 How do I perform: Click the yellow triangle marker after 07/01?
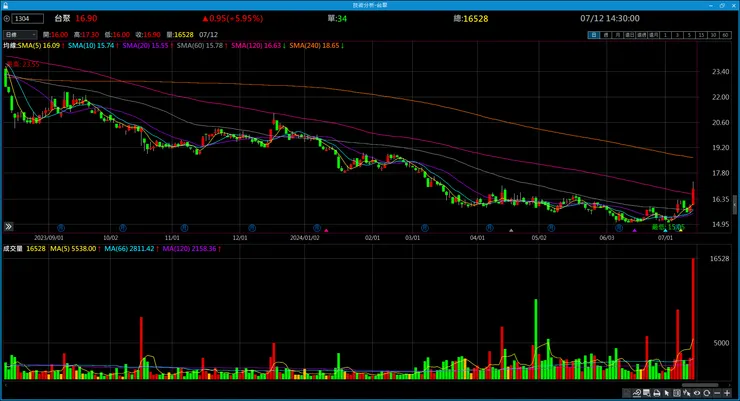click(680, 230)
